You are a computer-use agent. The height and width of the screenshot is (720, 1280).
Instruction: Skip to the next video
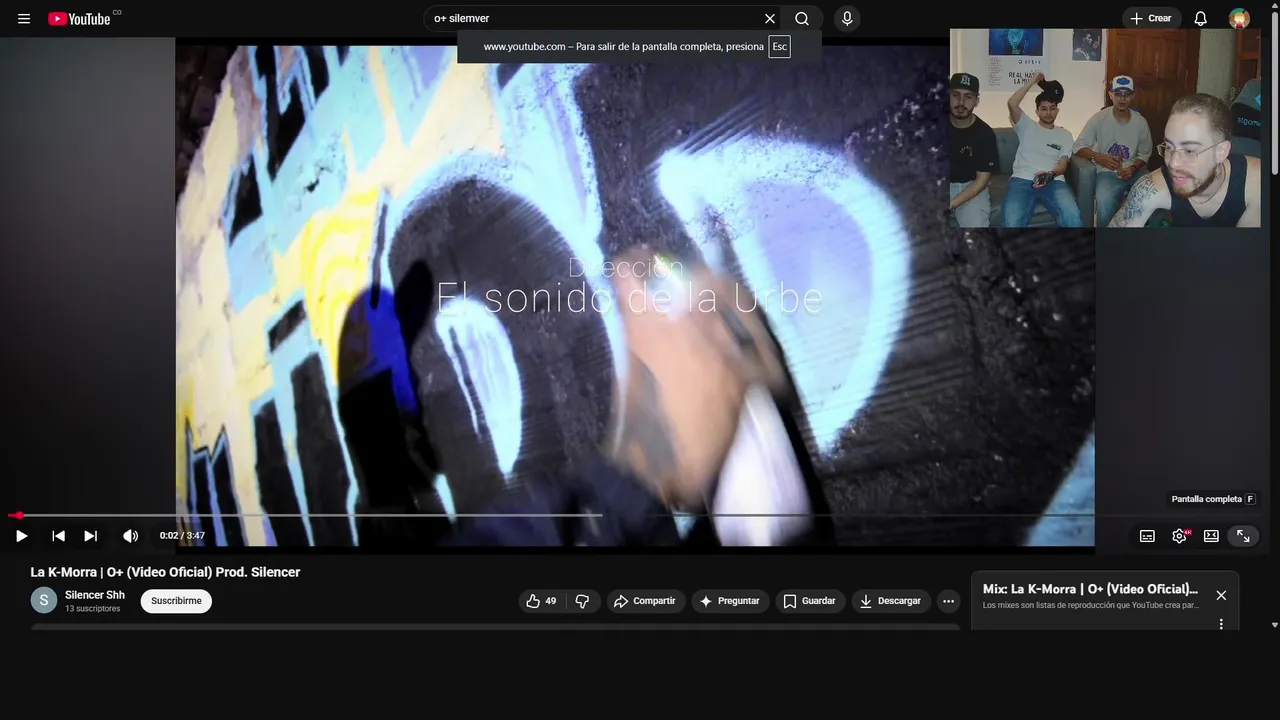tap(90, 536)
